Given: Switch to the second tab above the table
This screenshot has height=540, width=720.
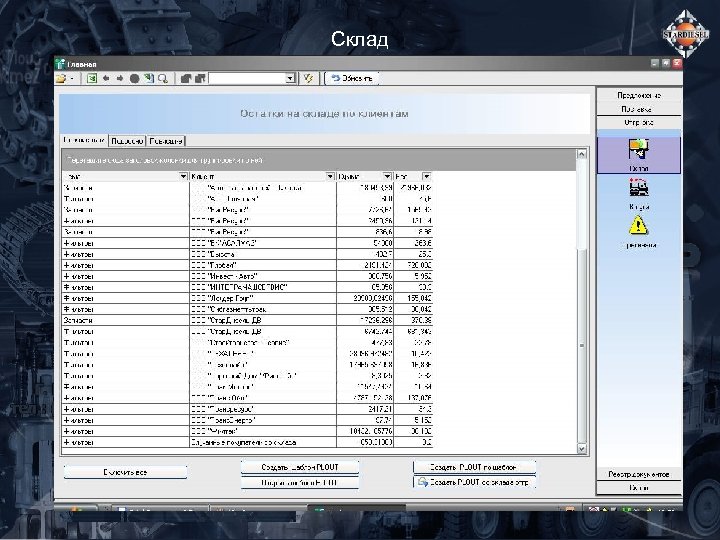Looking at the screenshot, I should [x=127, y=141].
